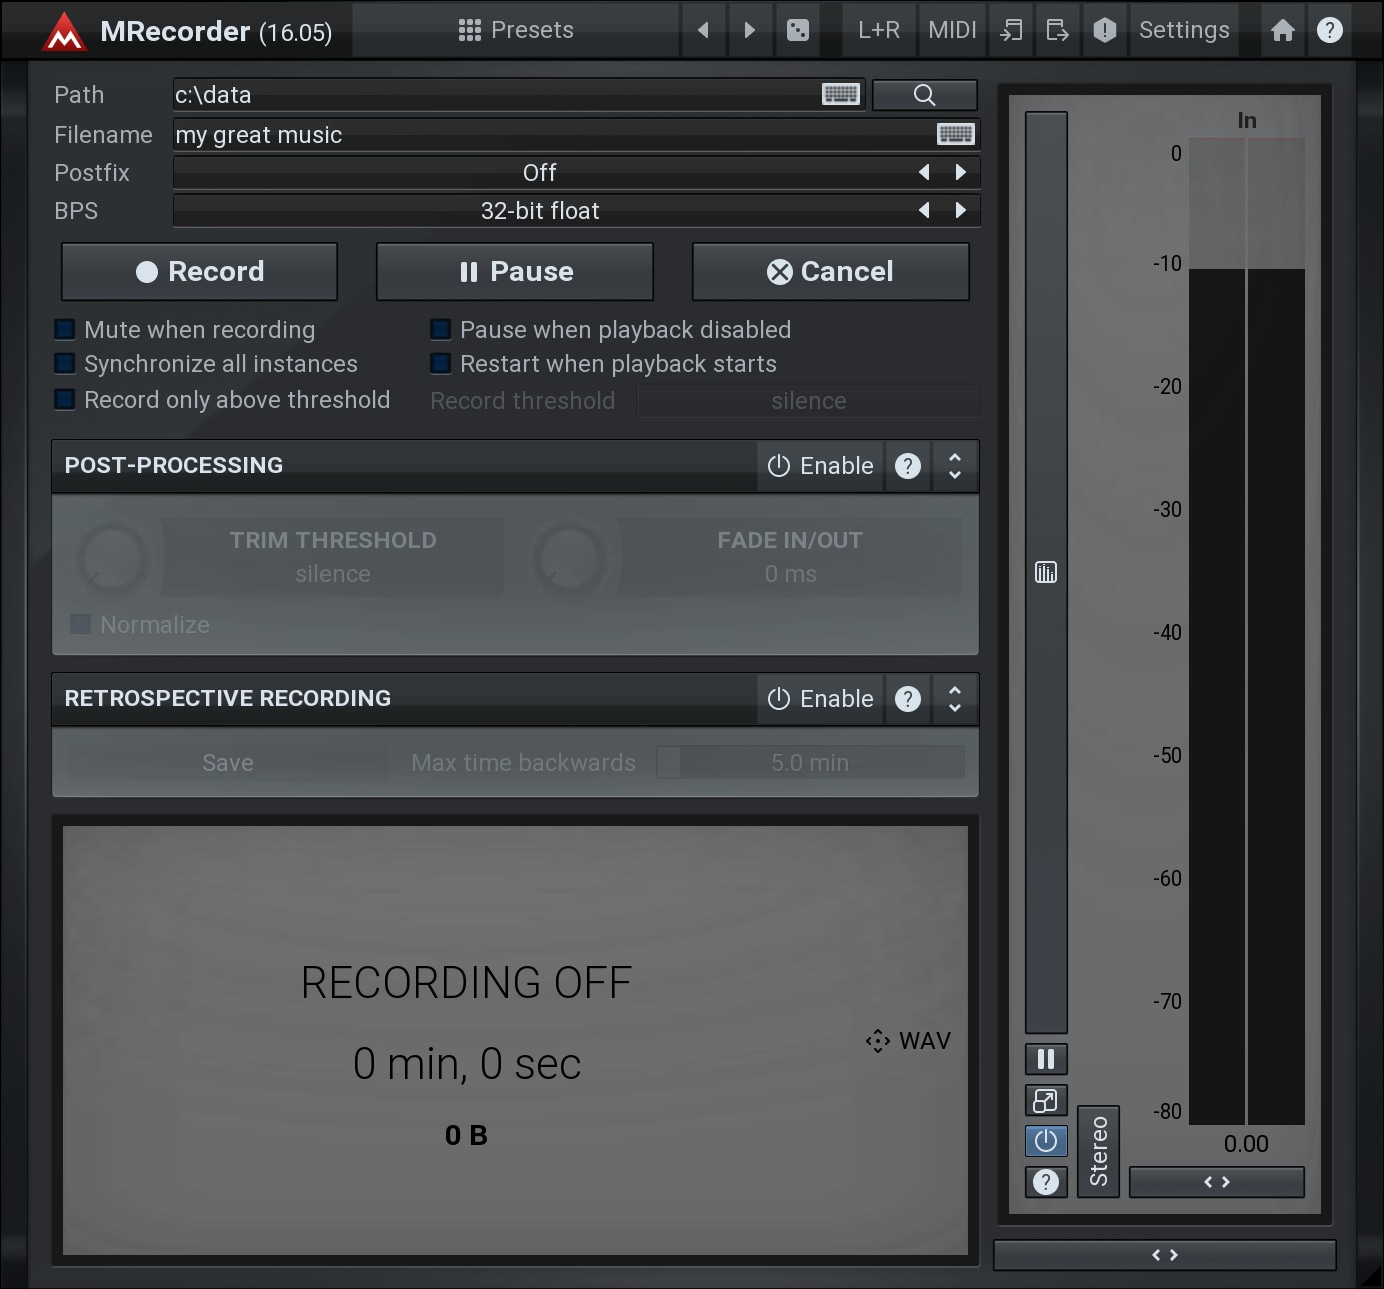
Task: Click the meter width arrows button
Action: pos(1217,1182)
